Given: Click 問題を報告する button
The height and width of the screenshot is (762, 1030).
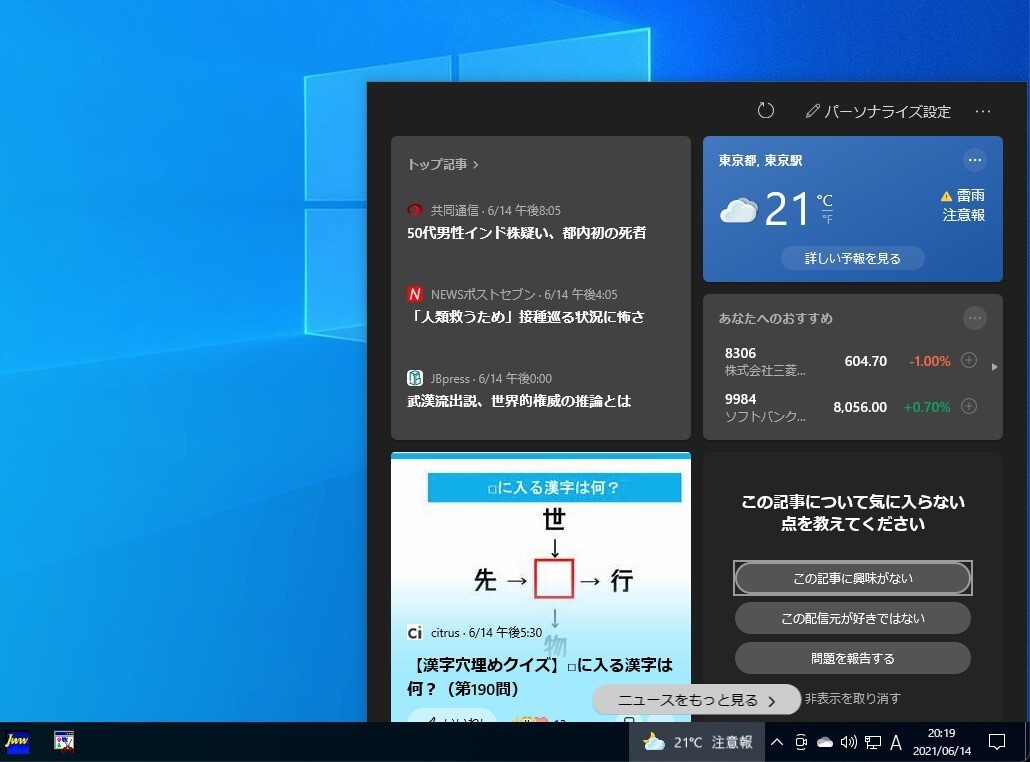Looking at the screenshot, I should [x=852, y=658].
